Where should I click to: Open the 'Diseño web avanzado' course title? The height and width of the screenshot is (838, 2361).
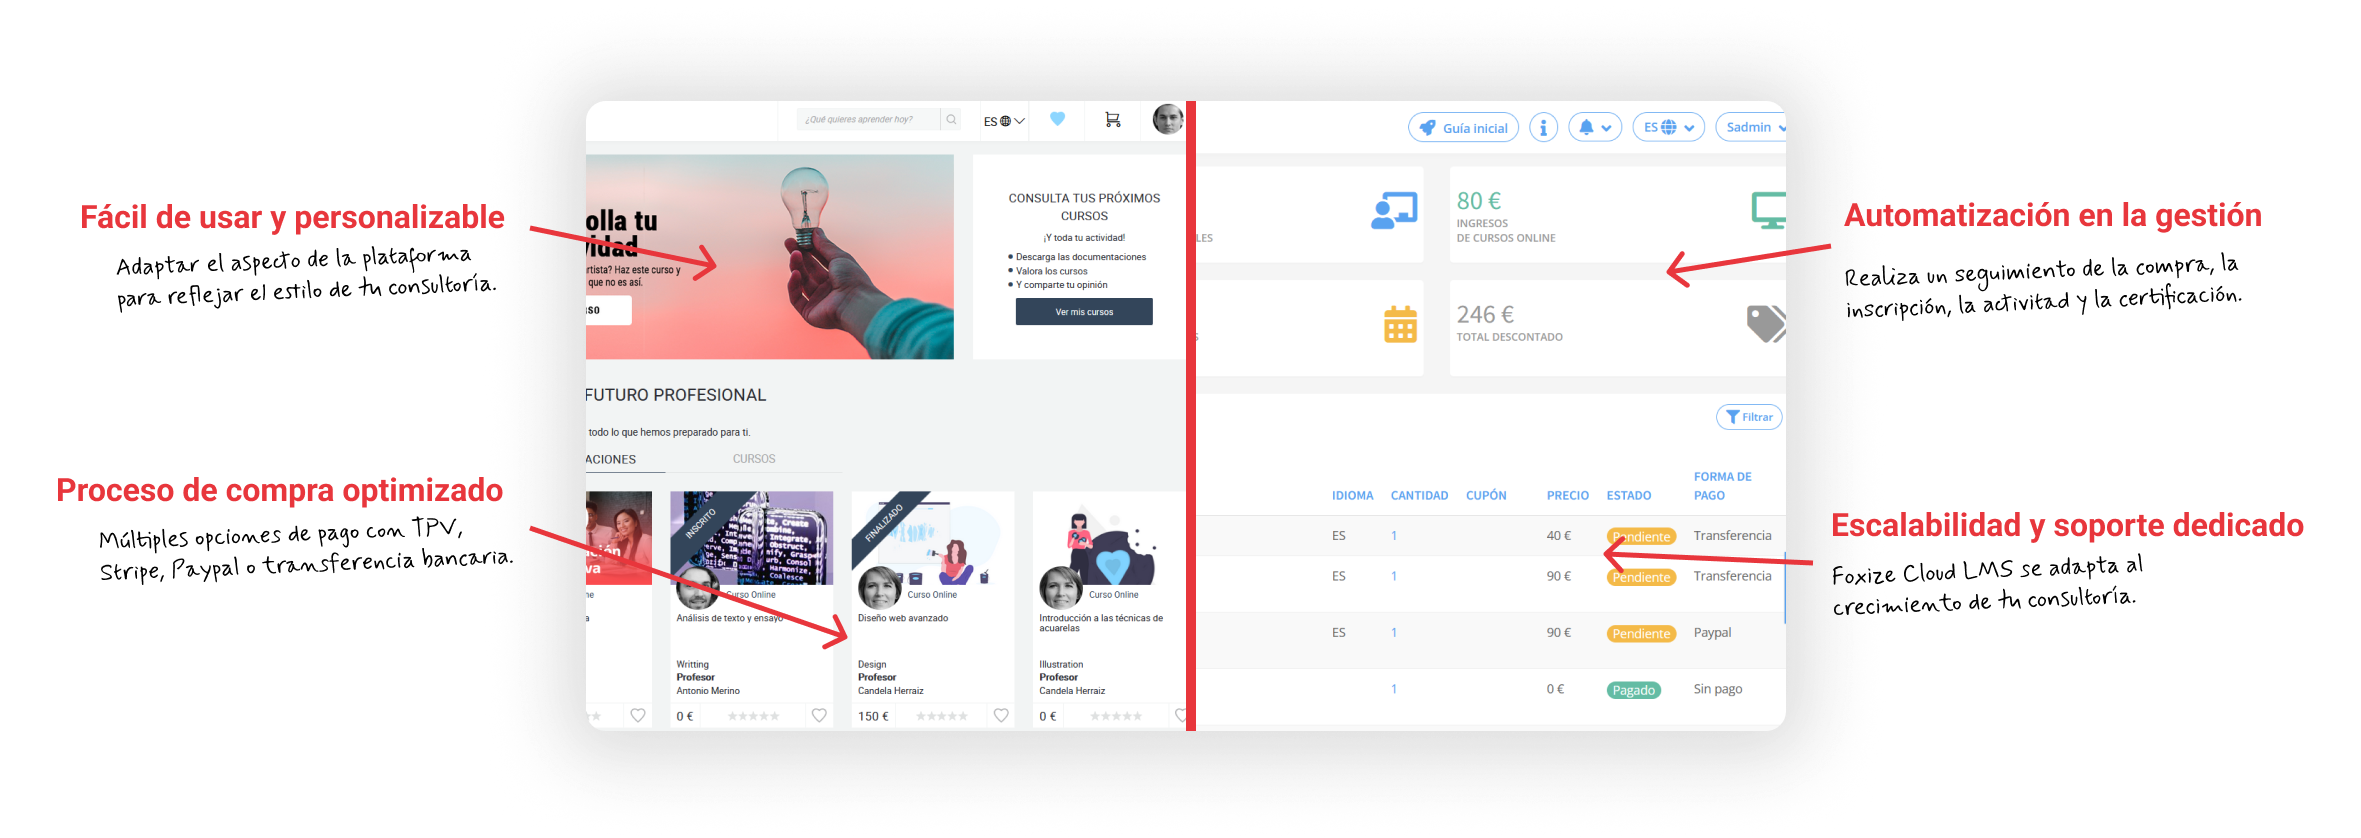(903, 618)
